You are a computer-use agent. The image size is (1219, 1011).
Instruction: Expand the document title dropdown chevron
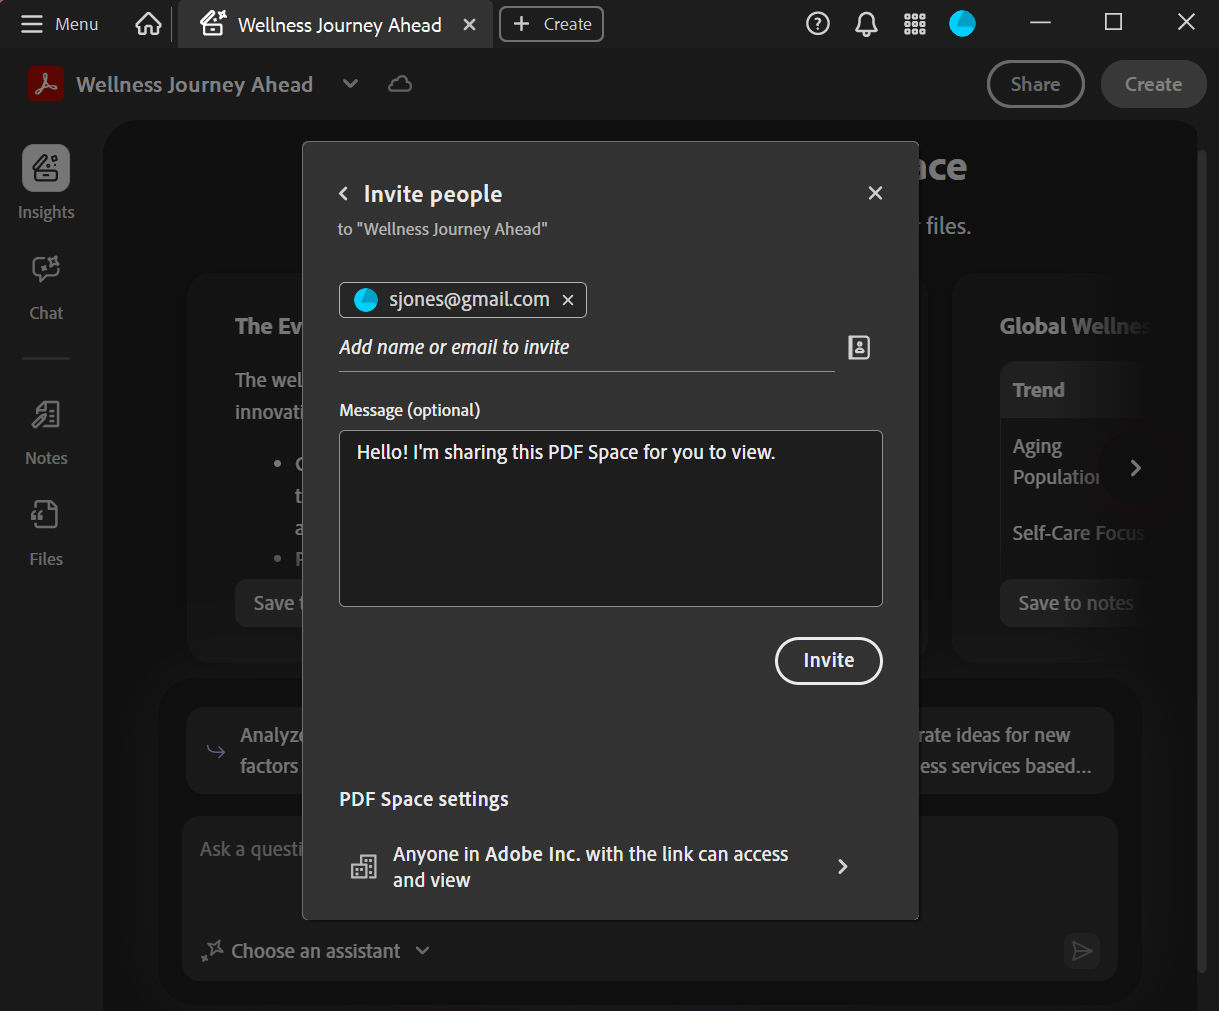point(350,84)
